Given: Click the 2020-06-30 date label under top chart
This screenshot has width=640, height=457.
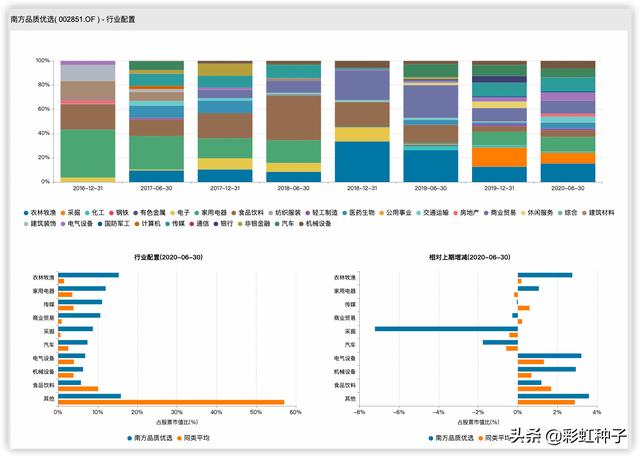Looking at the screenshot, I should [568, 189].
